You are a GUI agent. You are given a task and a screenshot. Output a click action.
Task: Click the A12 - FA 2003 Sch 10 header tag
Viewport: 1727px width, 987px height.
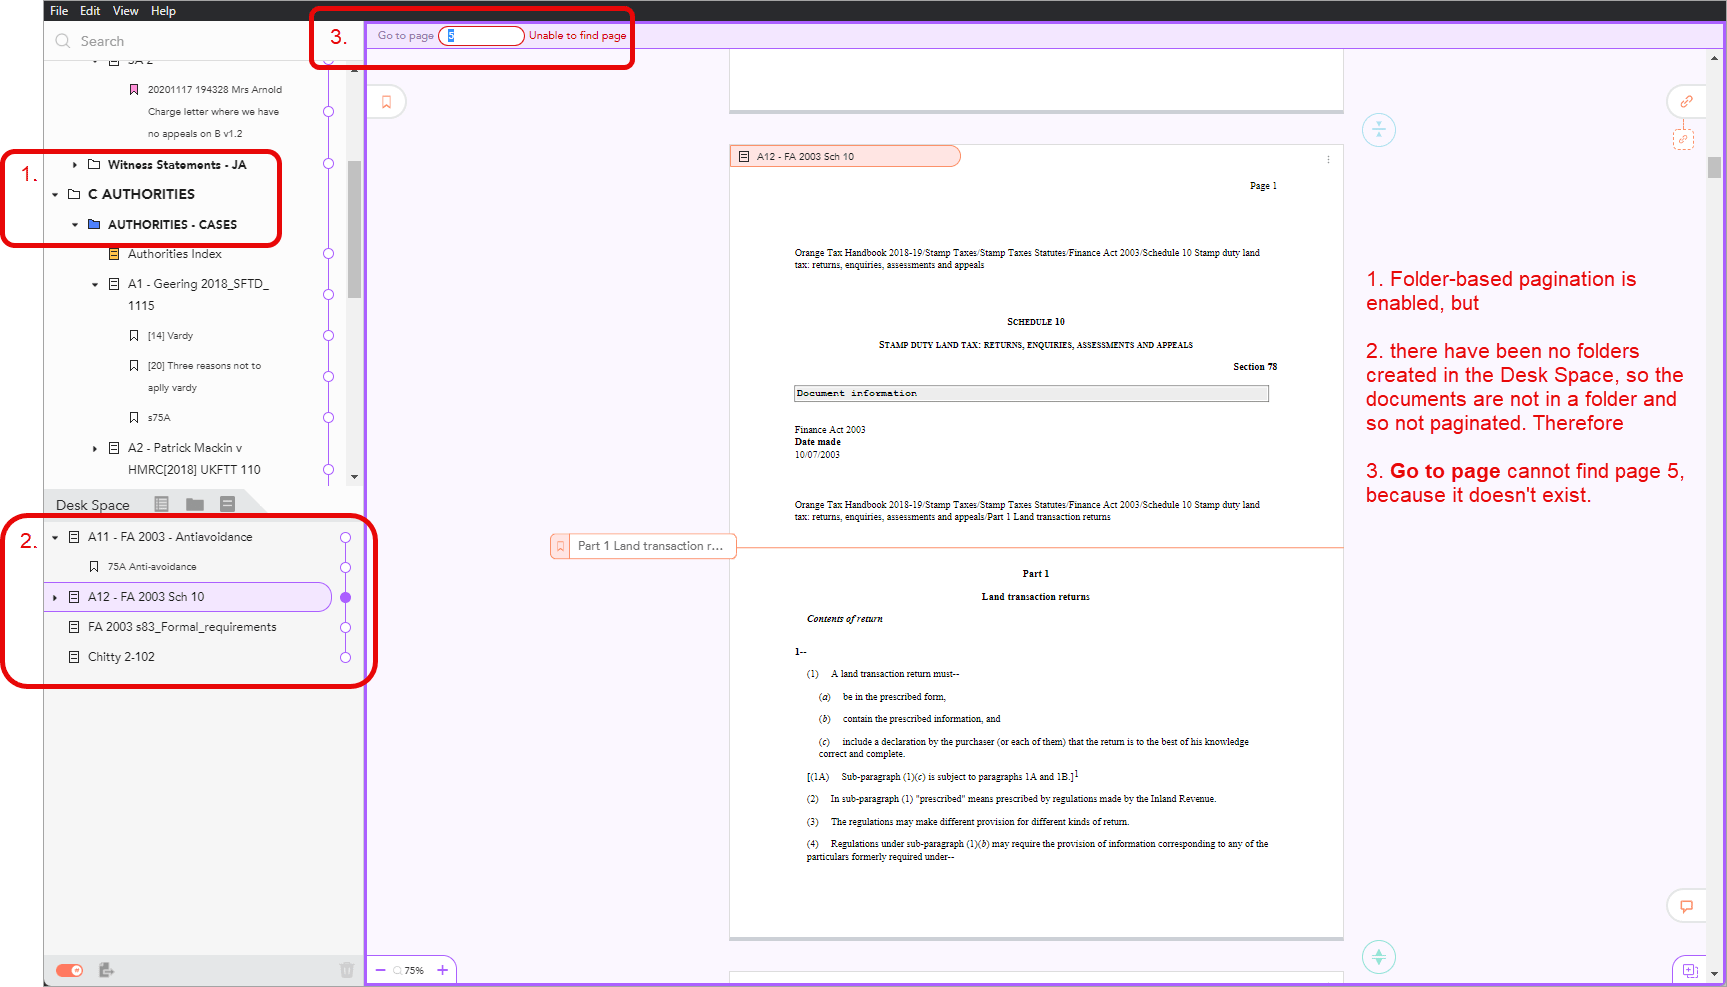[x=845, y=156]
